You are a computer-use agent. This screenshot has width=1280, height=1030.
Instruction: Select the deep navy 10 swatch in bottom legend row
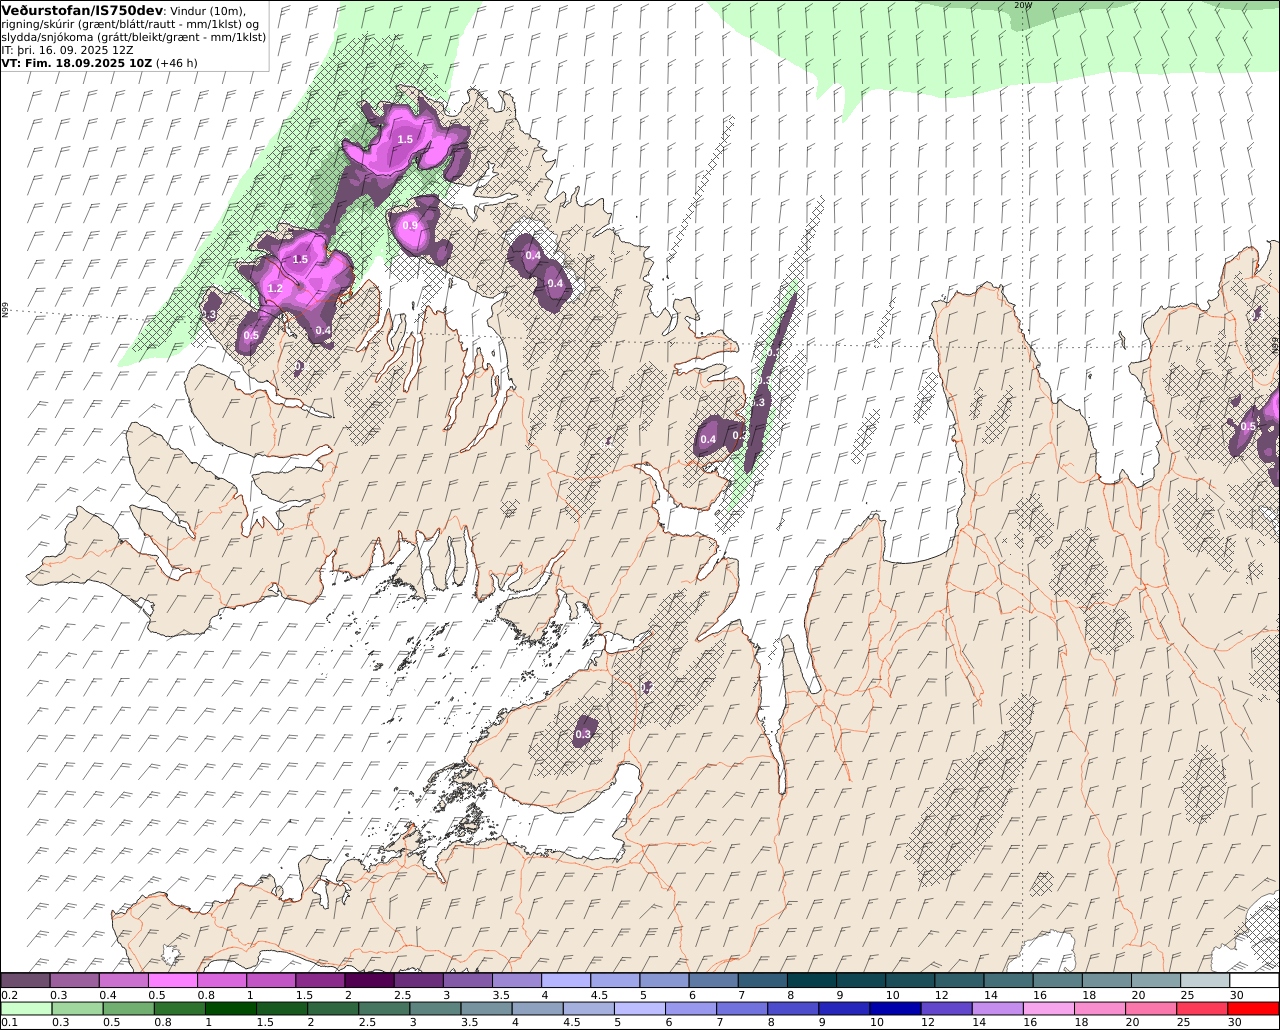point(895,1008)
